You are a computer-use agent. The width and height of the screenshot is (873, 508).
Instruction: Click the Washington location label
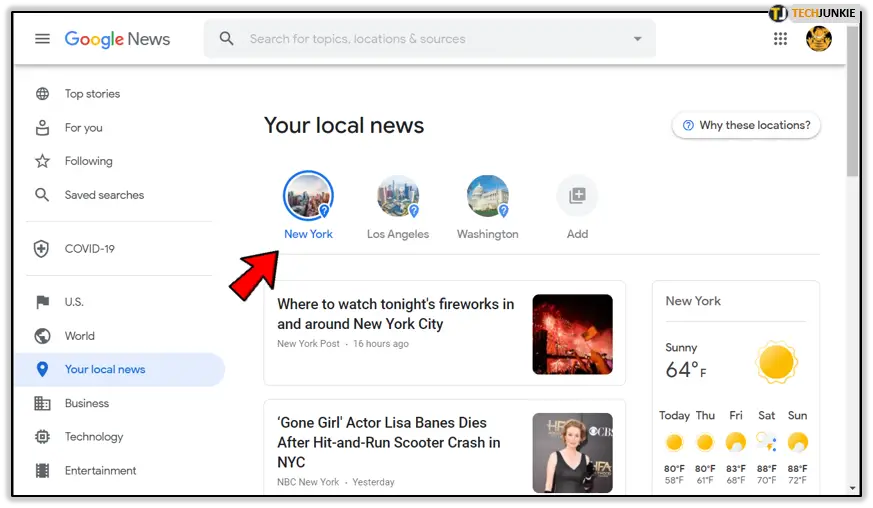click(488, 234)
